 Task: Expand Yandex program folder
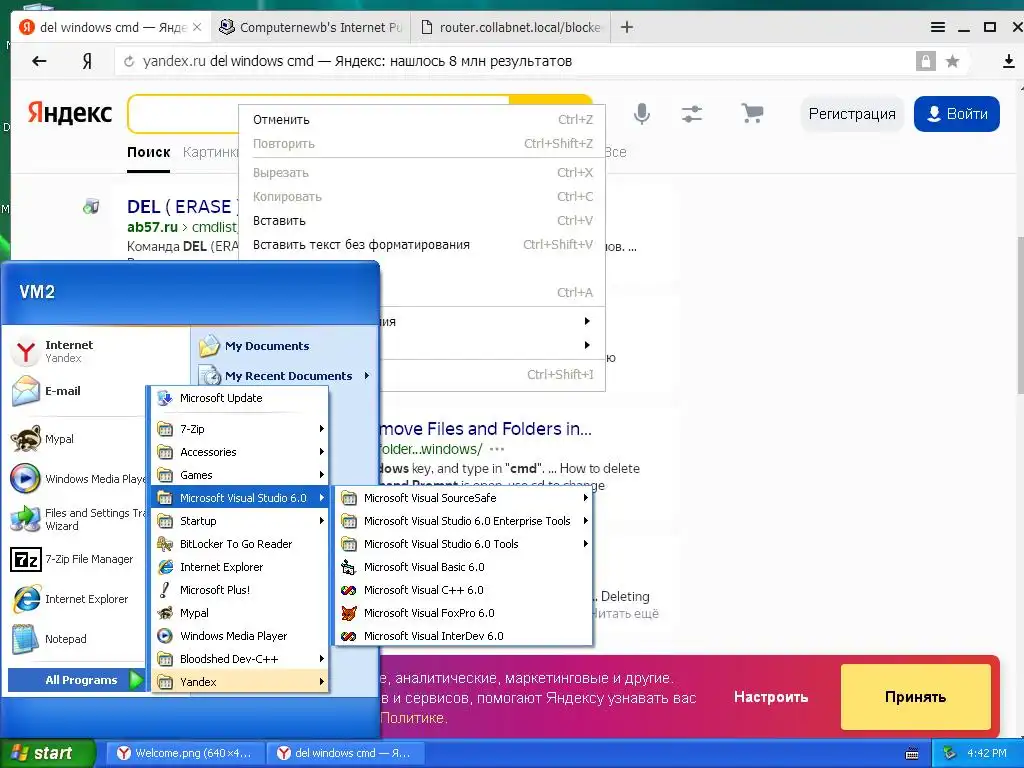[x=240, y=681]
